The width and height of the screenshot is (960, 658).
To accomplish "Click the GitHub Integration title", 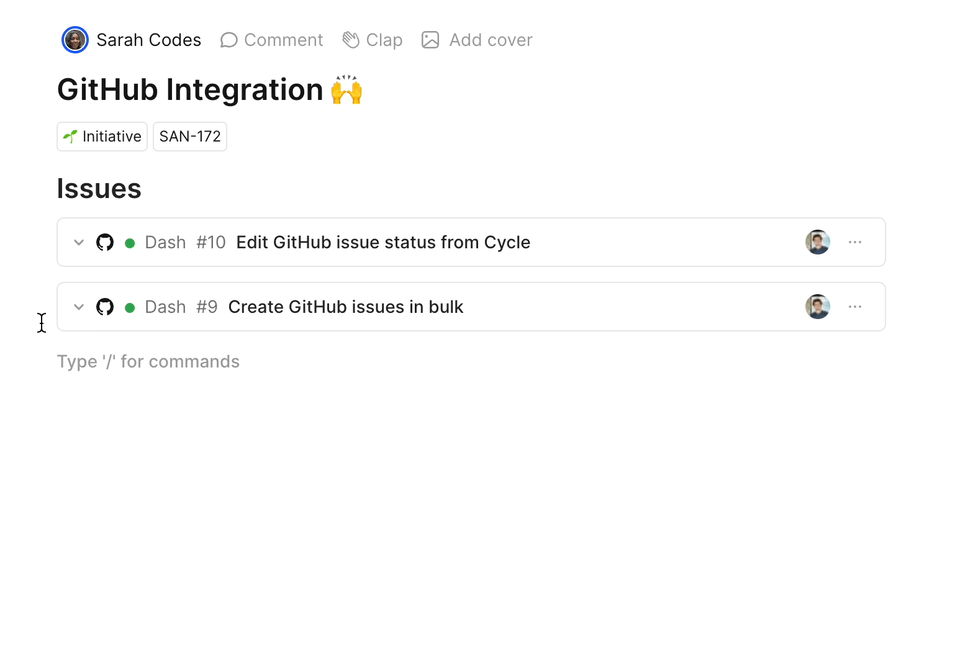I will tap(190, 90).
